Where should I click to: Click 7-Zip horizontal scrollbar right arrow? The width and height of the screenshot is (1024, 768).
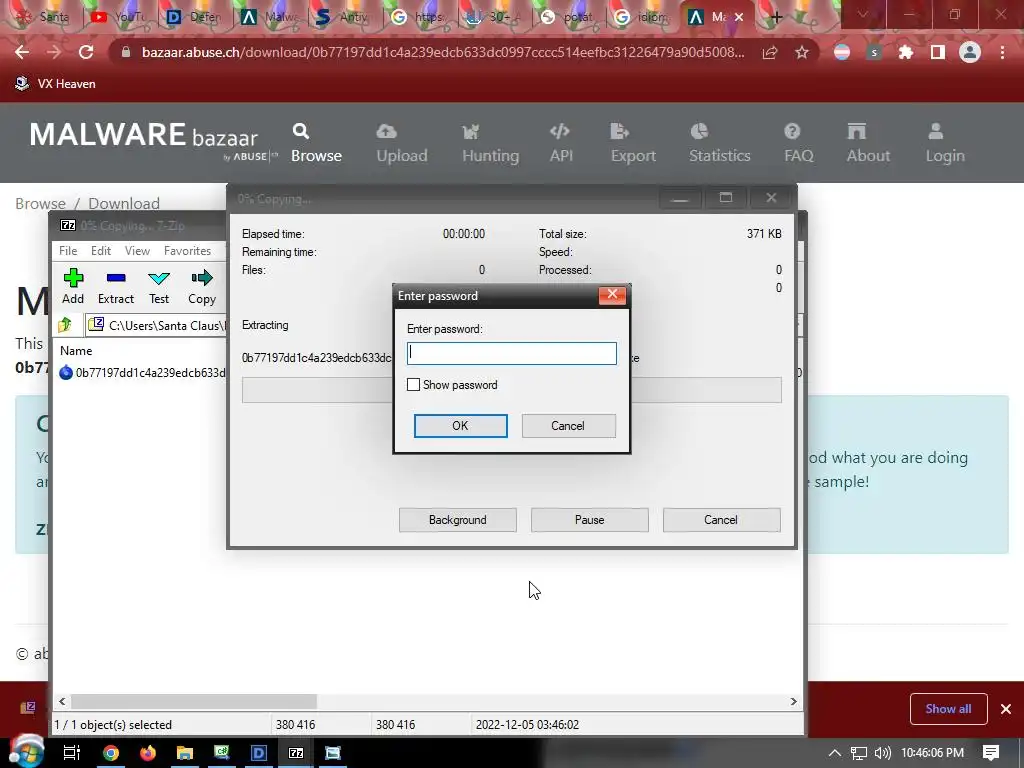(x=793, y=701)
